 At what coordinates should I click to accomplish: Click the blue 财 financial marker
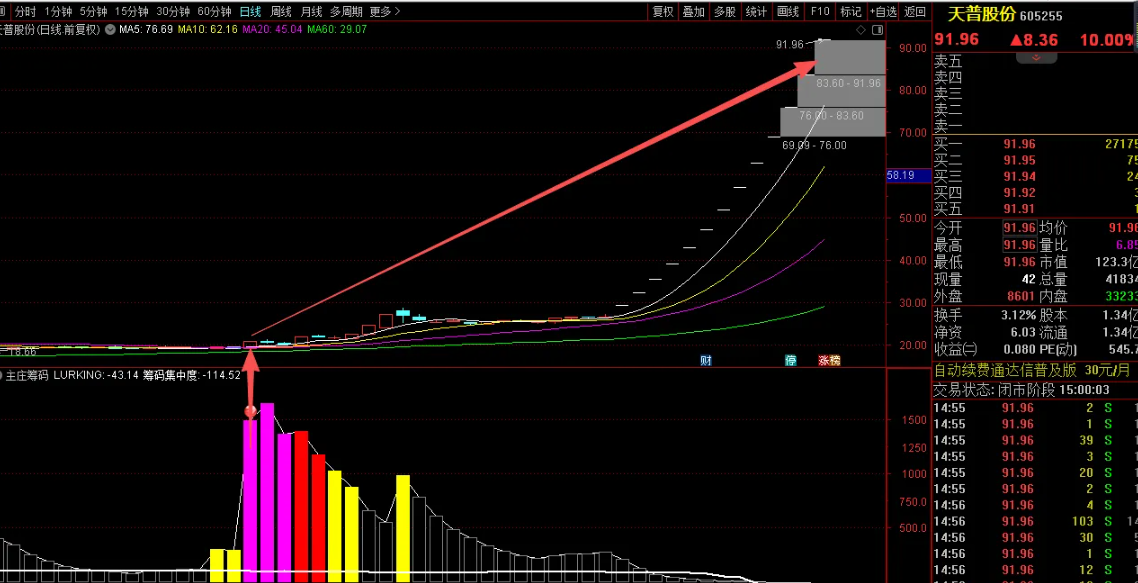click(x=706, y=360)
